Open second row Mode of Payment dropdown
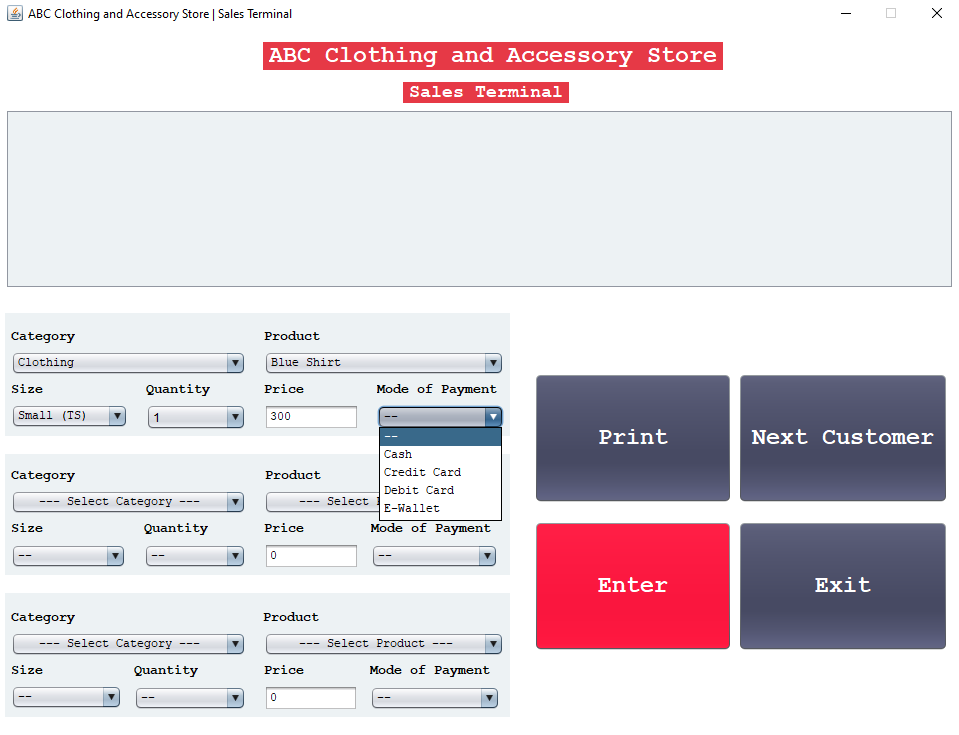Viewport: 959px width, 735px height. 434,556
